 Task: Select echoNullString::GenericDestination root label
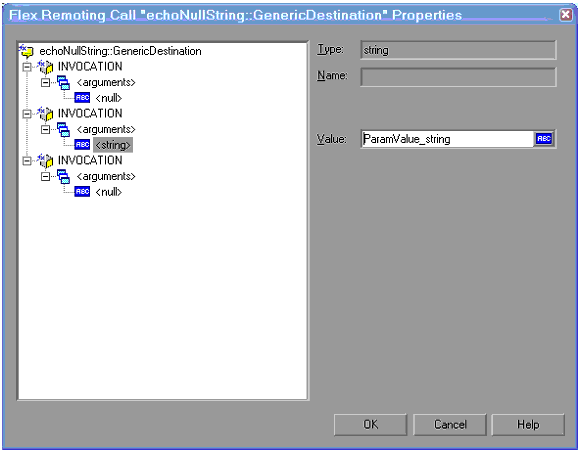[x=120, y=51]
